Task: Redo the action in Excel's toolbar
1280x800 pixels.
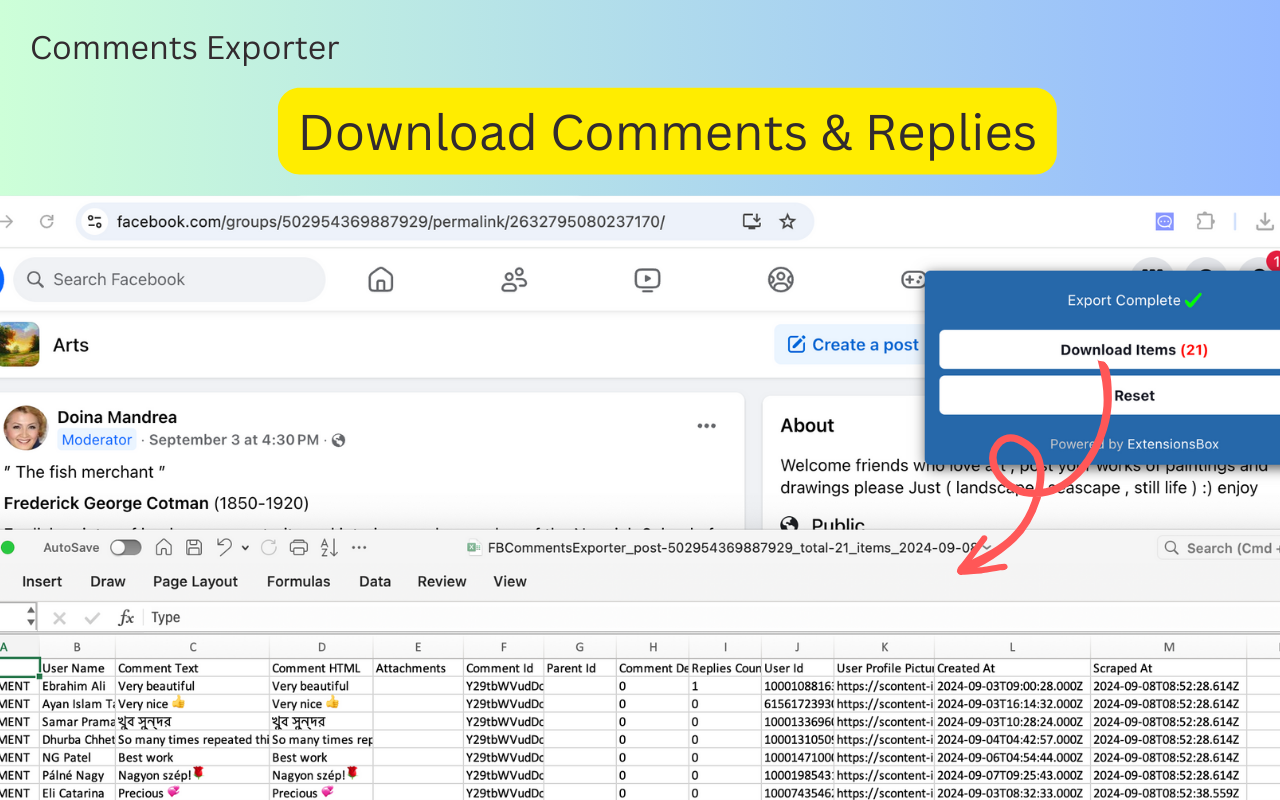Action: [268, 548]
